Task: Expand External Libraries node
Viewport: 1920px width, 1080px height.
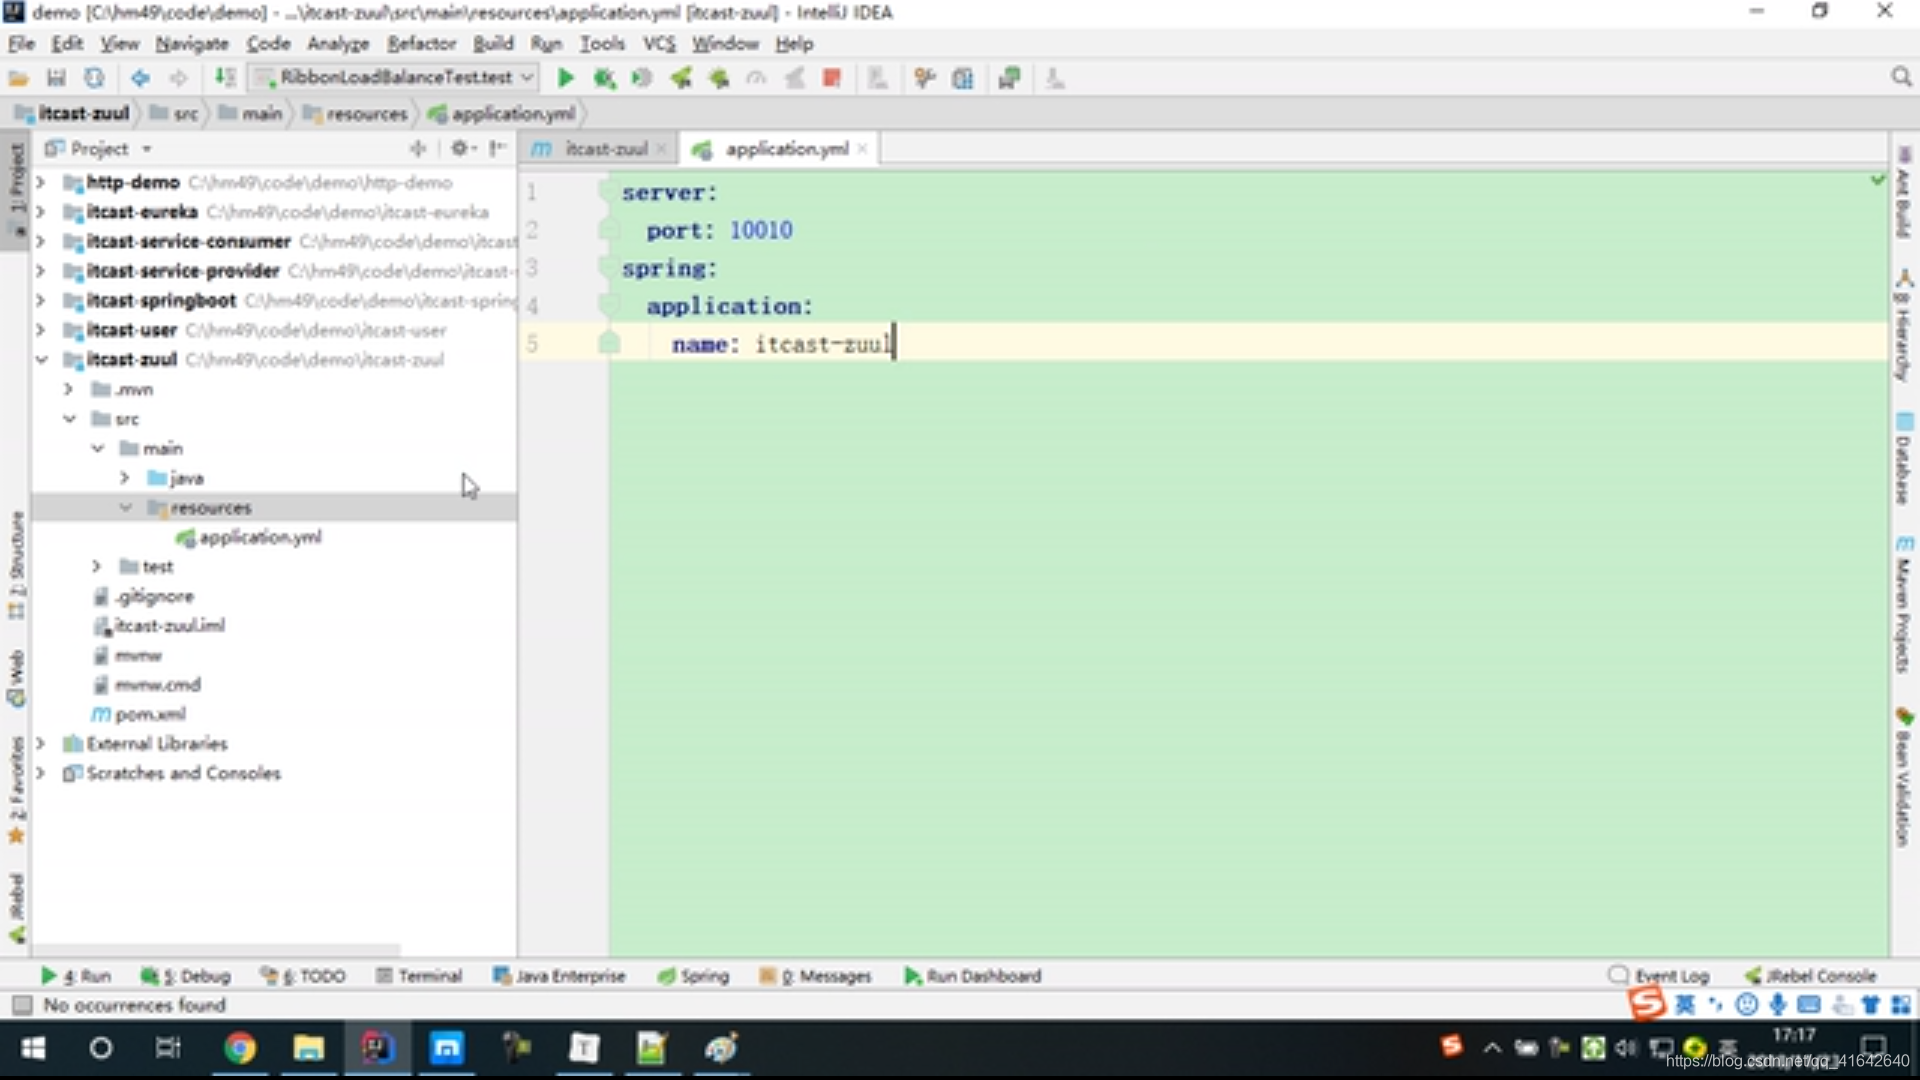Action: pos(41,743)
